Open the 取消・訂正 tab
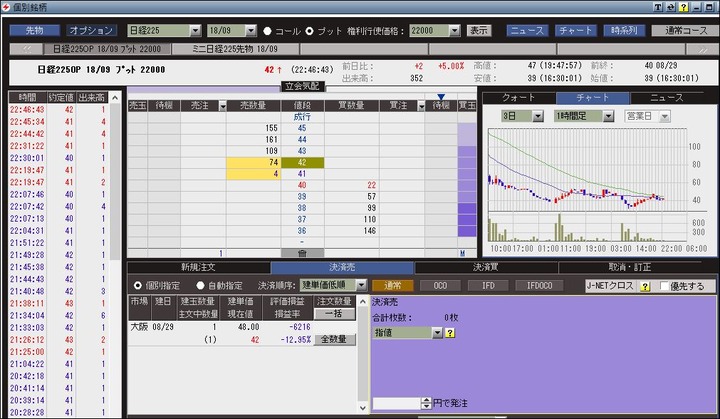Viewport: 720px width, 419px height. pyautogui.click(x=630, y=267)
